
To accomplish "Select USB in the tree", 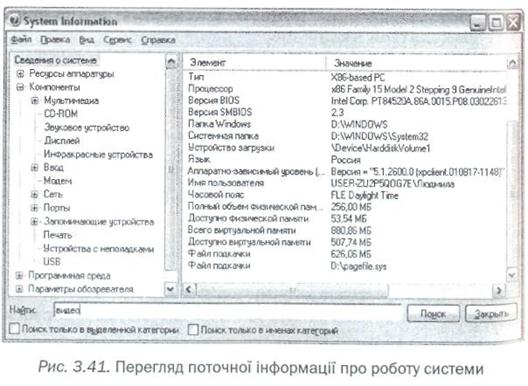I will point(52,261).
